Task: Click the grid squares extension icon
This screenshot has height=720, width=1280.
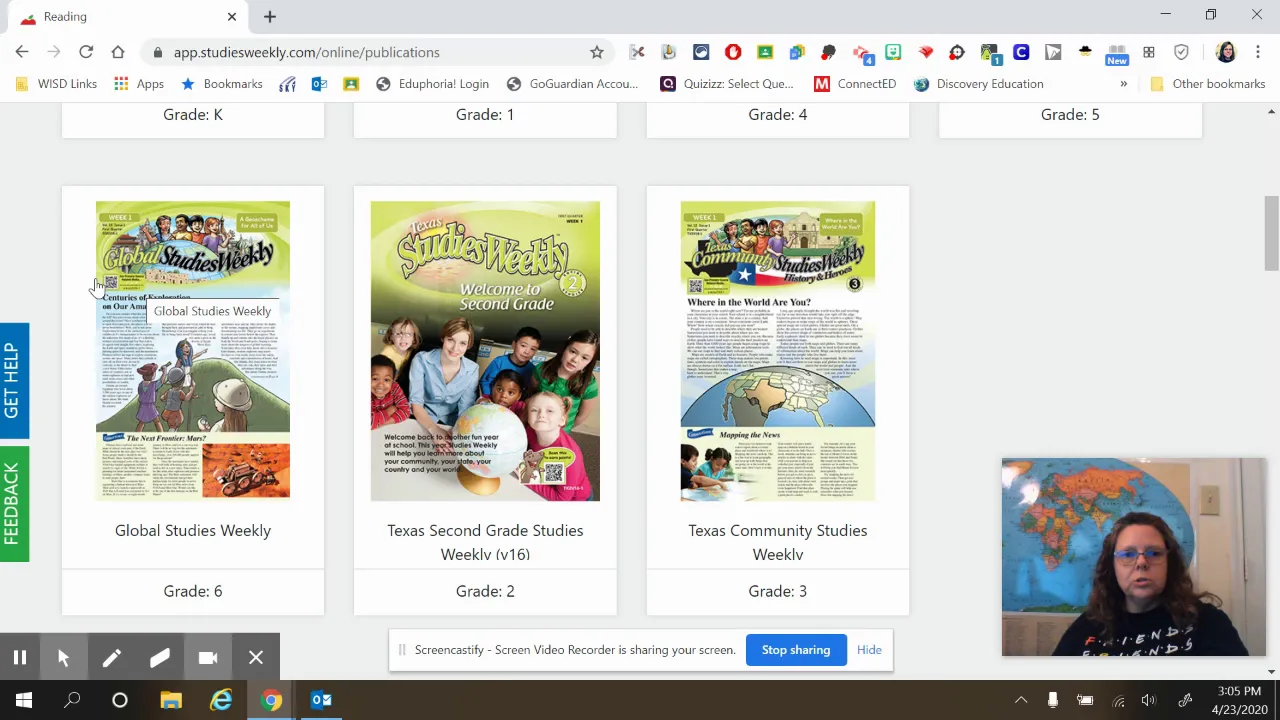Action: tap(1149, 52)
